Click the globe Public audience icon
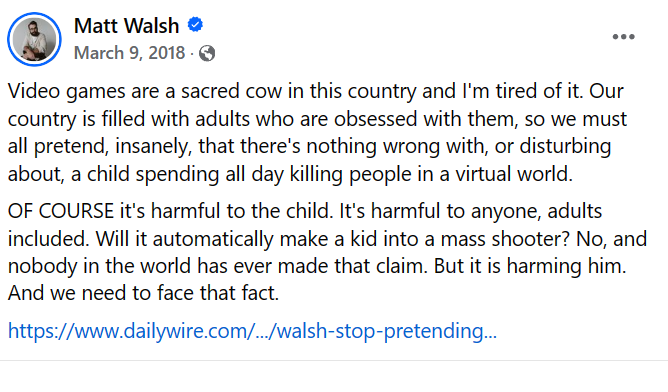This screenshot has width=668, height=392. coord(207,54)
